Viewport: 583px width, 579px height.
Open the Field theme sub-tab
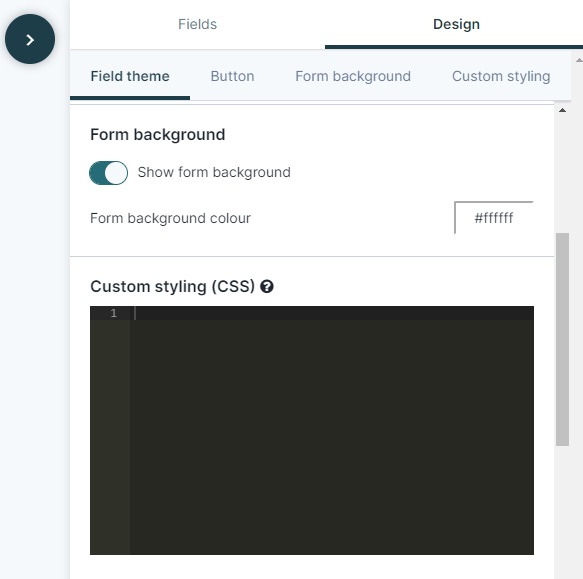click(130, 76)
